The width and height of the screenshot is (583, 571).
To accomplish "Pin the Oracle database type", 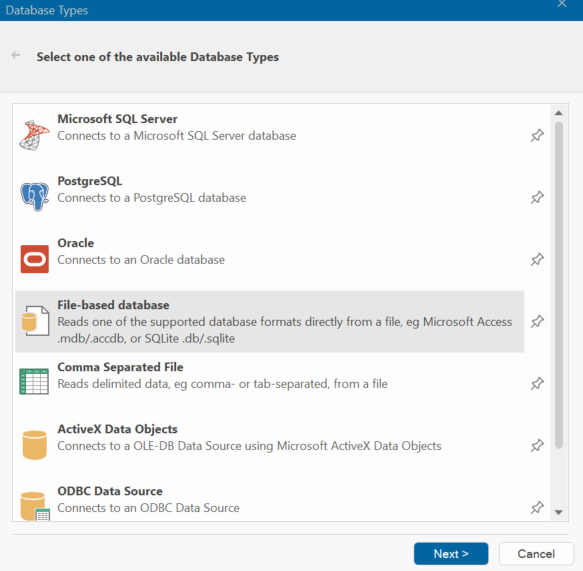I will [537, 259].
